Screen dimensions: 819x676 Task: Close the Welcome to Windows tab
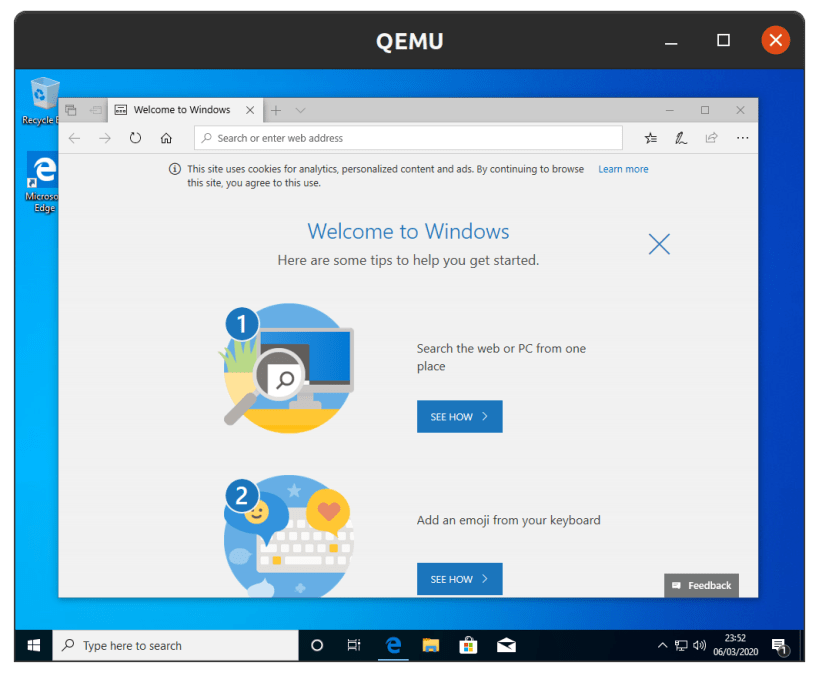tap(250, 110)
